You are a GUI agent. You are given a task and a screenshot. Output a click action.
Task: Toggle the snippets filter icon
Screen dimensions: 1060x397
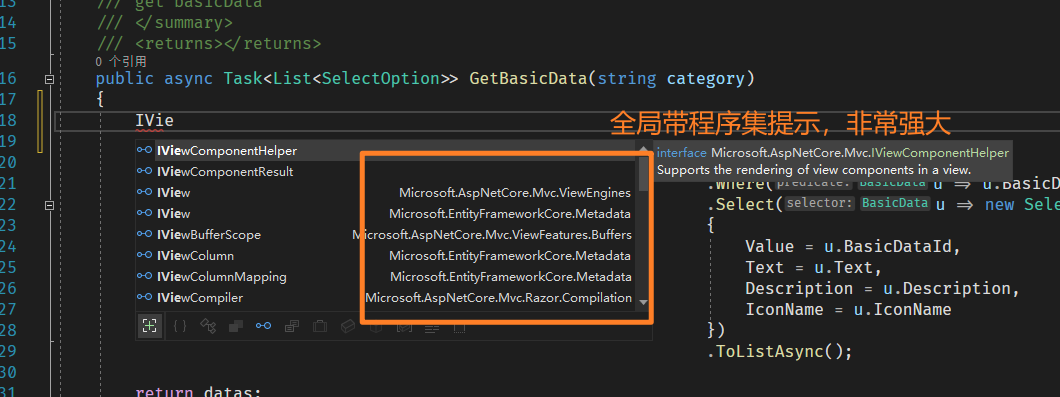[x=459, y=327]
